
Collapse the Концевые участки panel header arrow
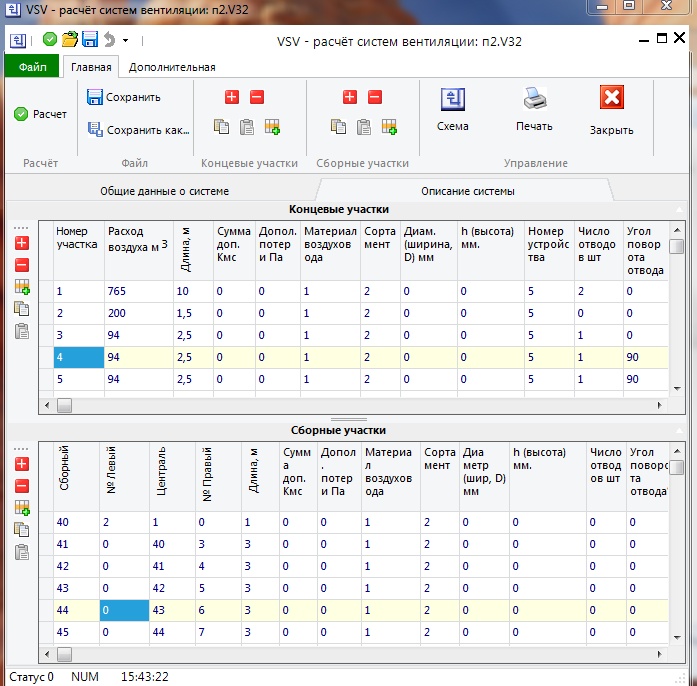(x=679, y=209)
